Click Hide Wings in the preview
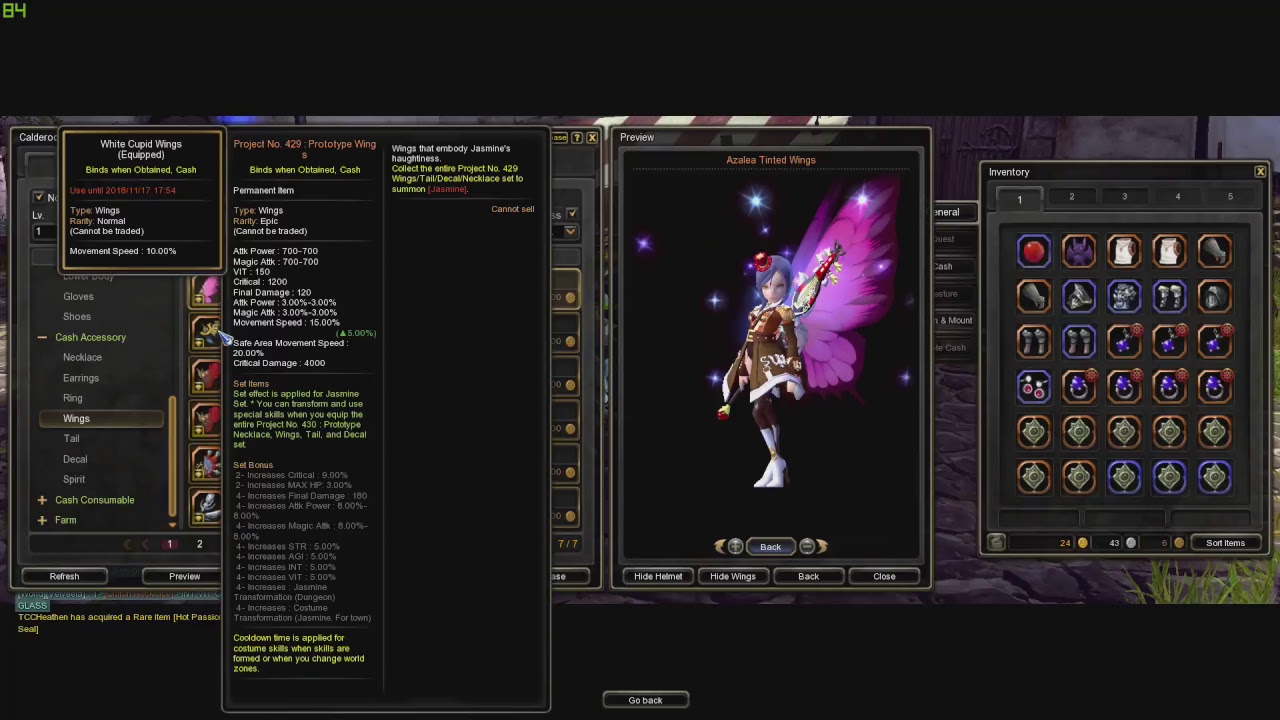The image size is (1280, 720). click(733, 576)
